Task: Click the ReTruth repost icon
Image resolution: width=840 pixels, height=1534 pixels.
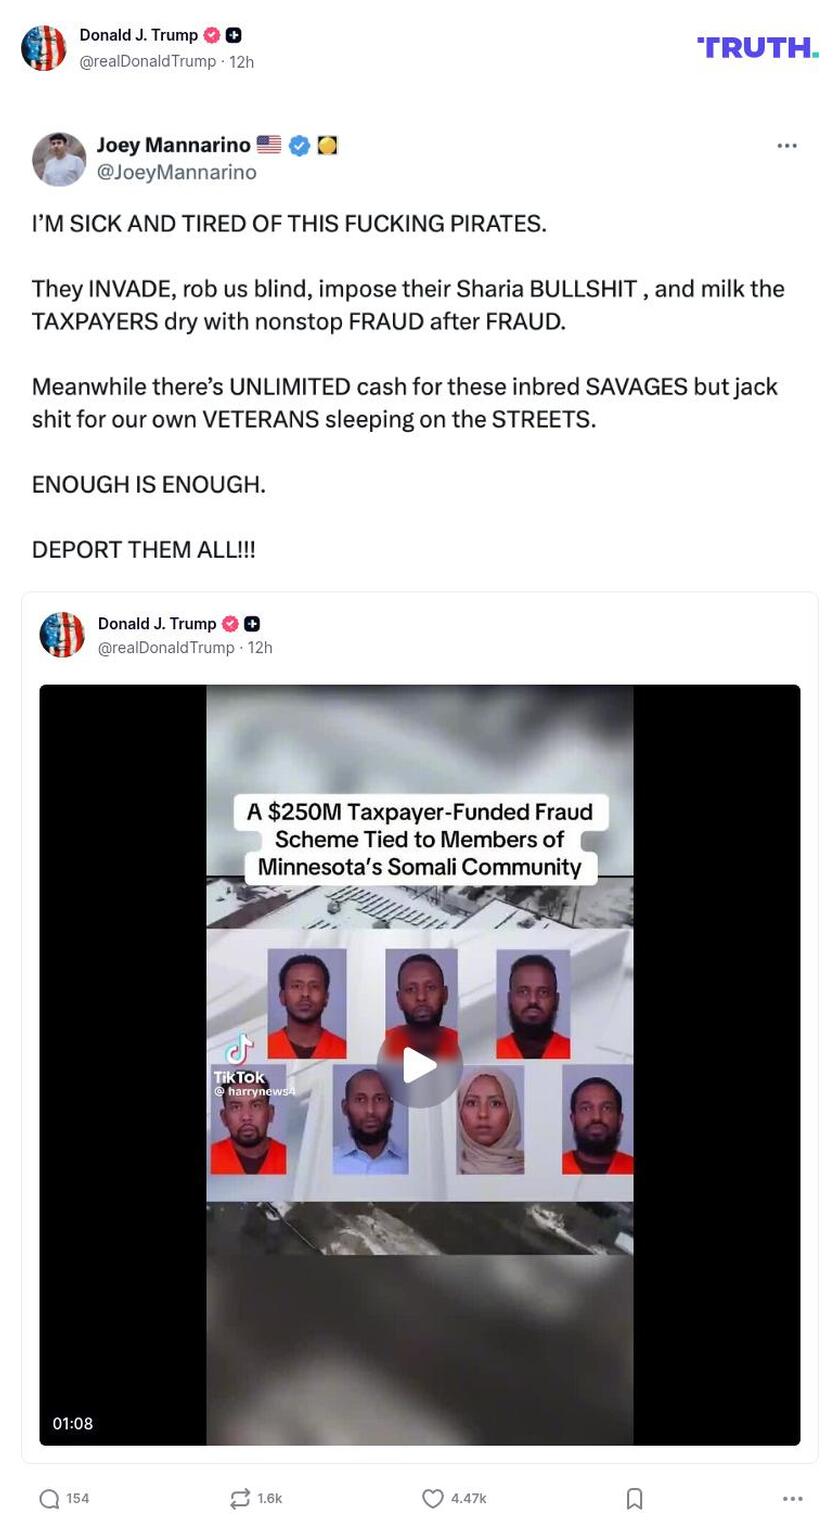Action: tap(240, 1498)
